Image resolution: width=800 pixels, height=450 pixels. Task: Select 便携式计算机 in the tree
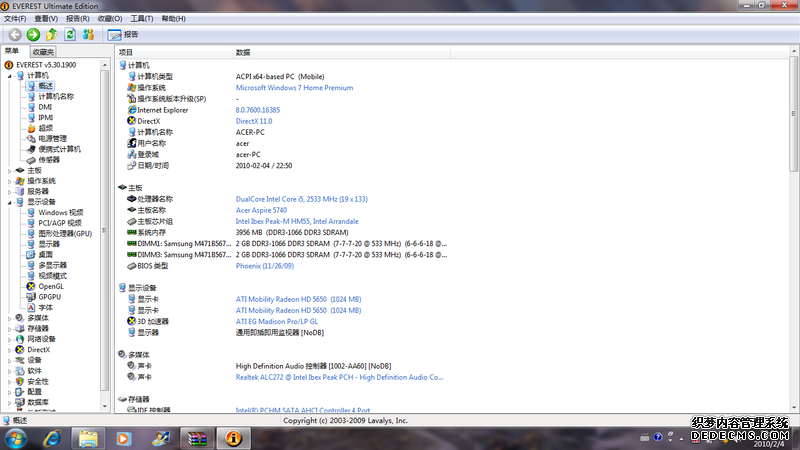[59, 149]
